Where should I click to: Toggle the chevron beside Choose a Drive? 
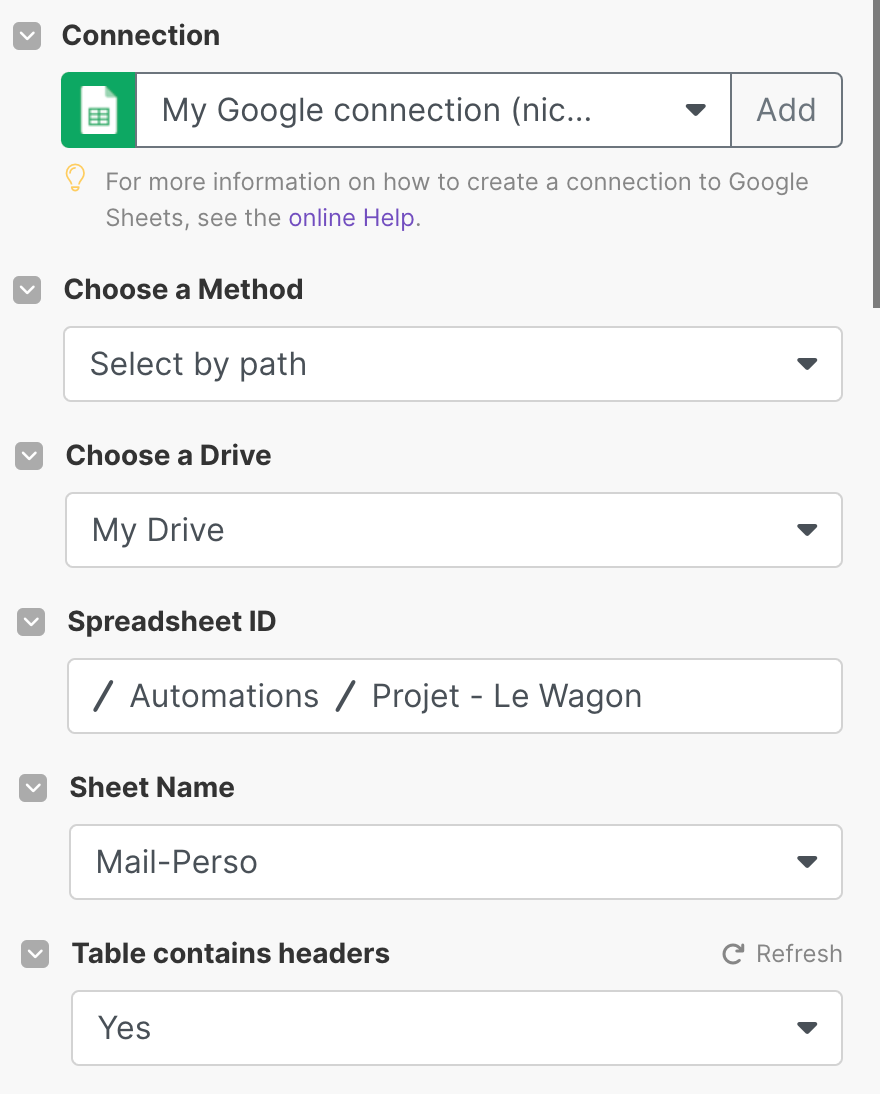29,456
